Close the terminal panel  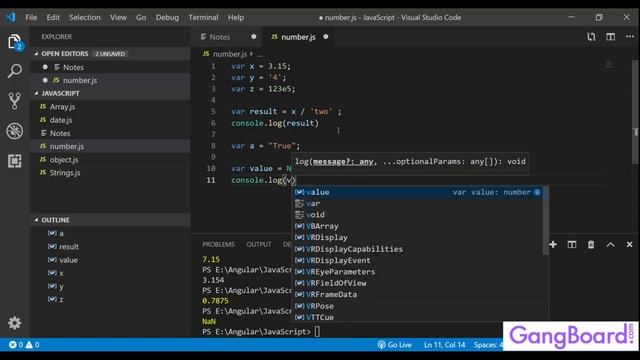click(629, 244)
